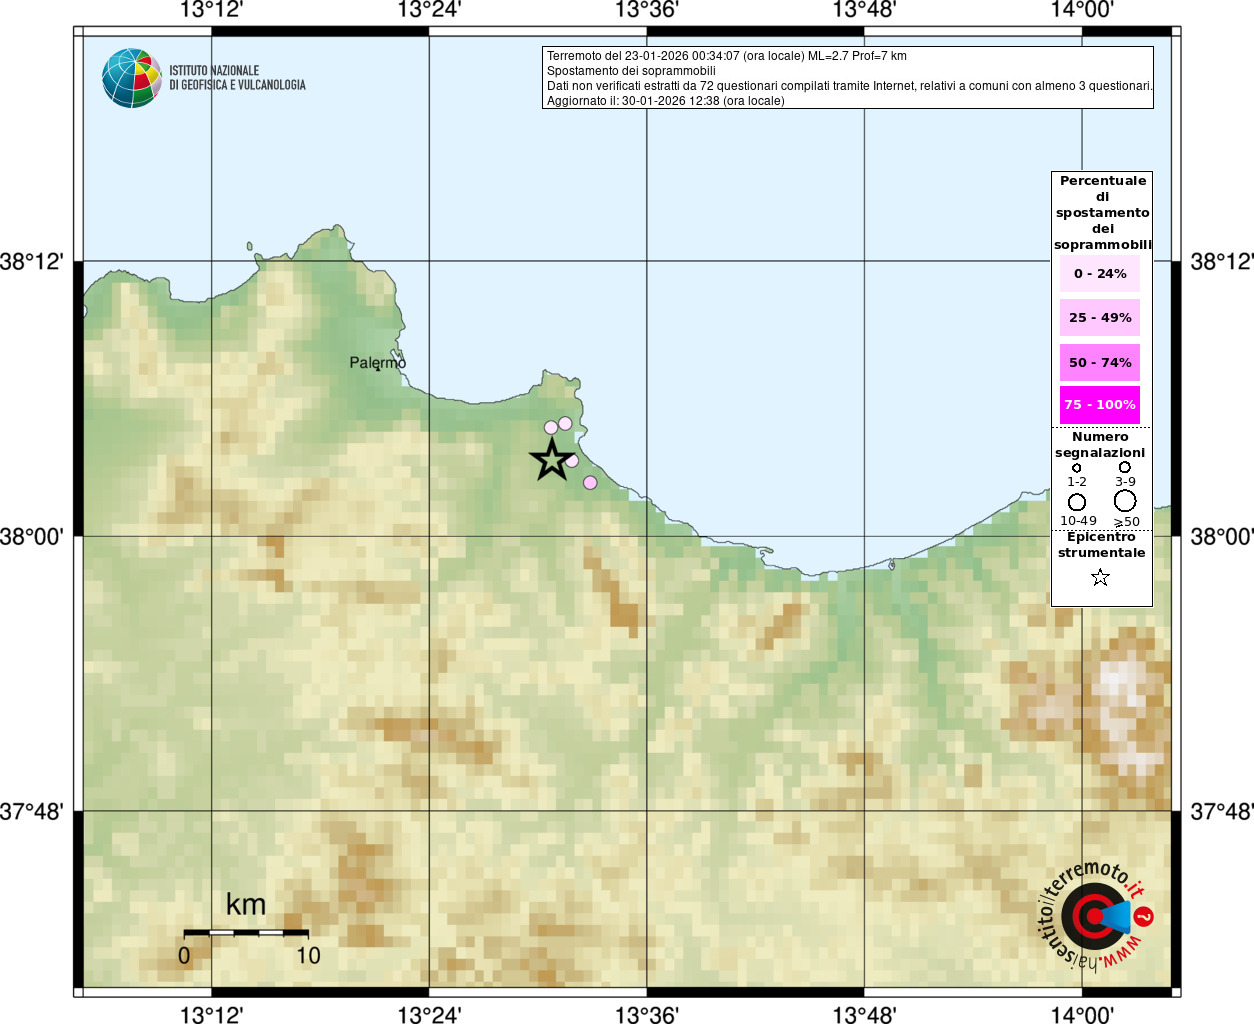Viewport: 1254px width, 1024px height.
Task: Click the 1-2 reports circle in legend
Action: 1076,468
